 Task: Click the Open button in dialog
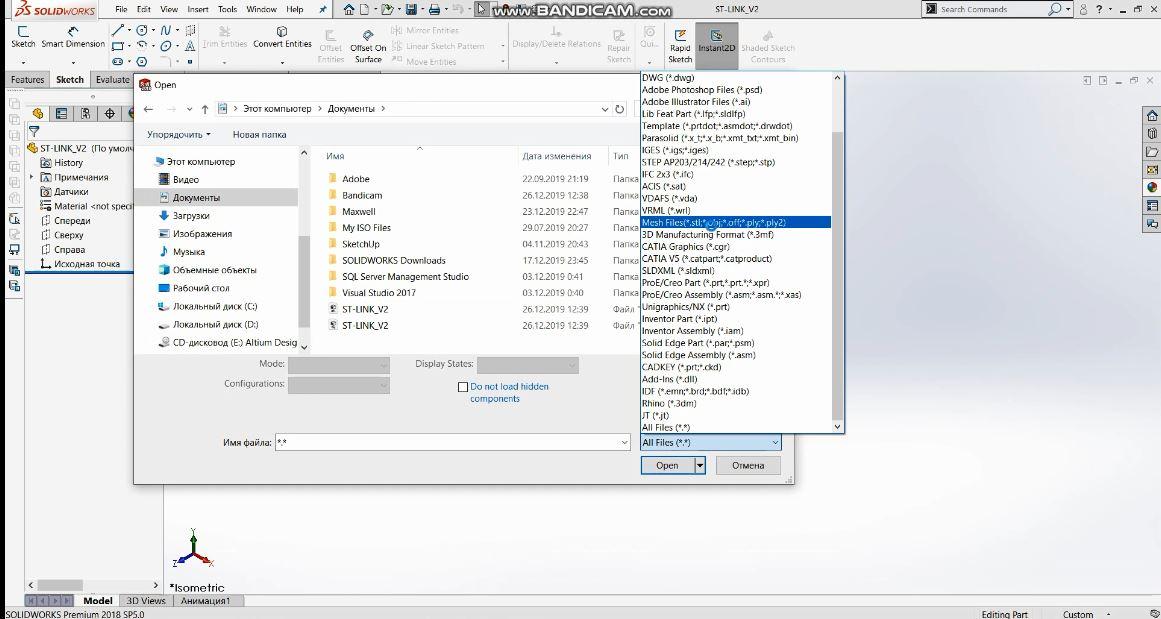point(667,466)
